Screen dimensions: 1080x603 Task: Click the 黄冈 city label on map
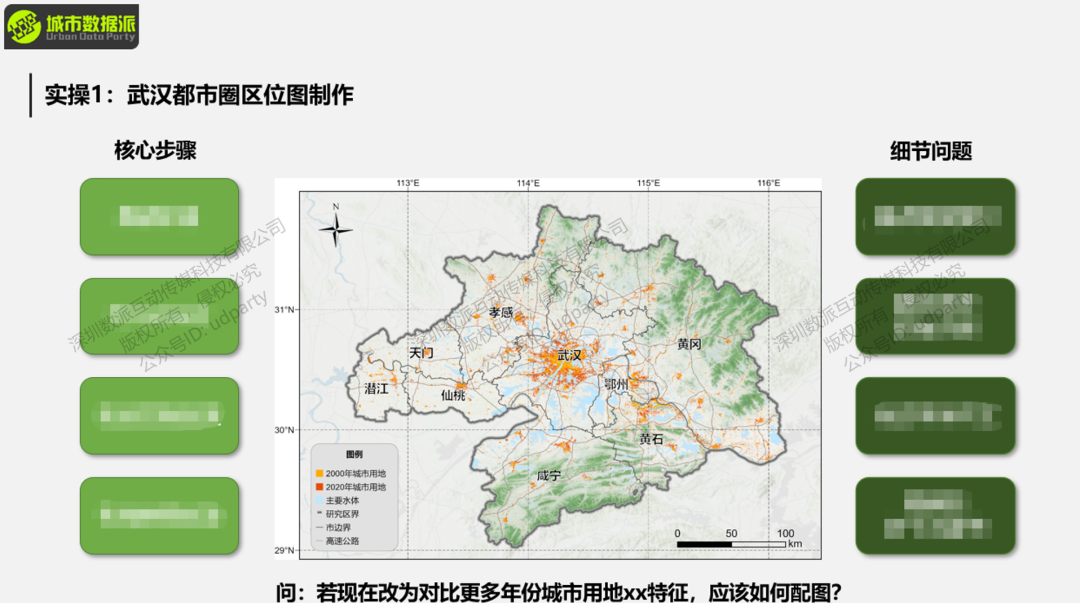coord(689,343)
